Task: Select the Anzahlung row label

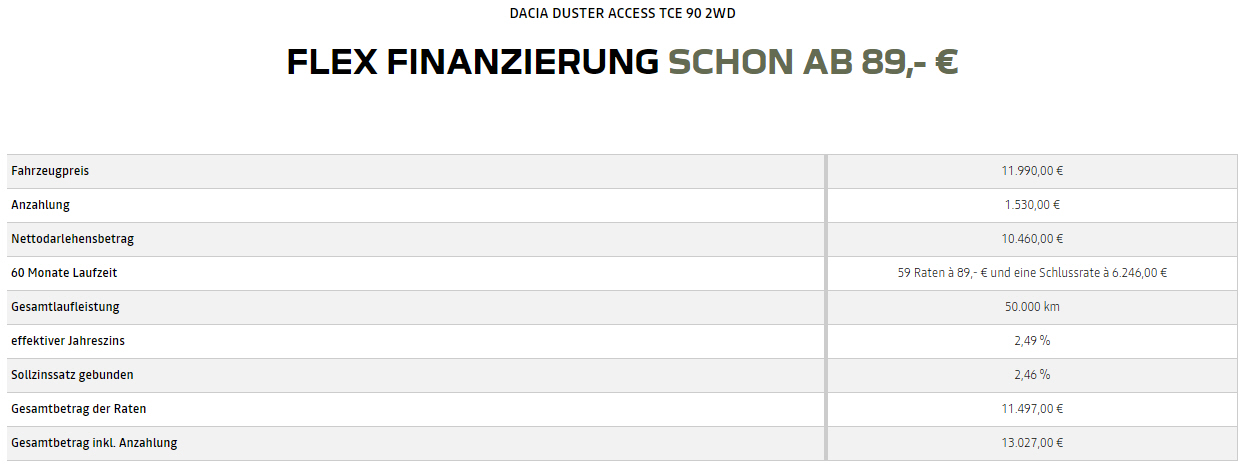Action: coord(40,205)
